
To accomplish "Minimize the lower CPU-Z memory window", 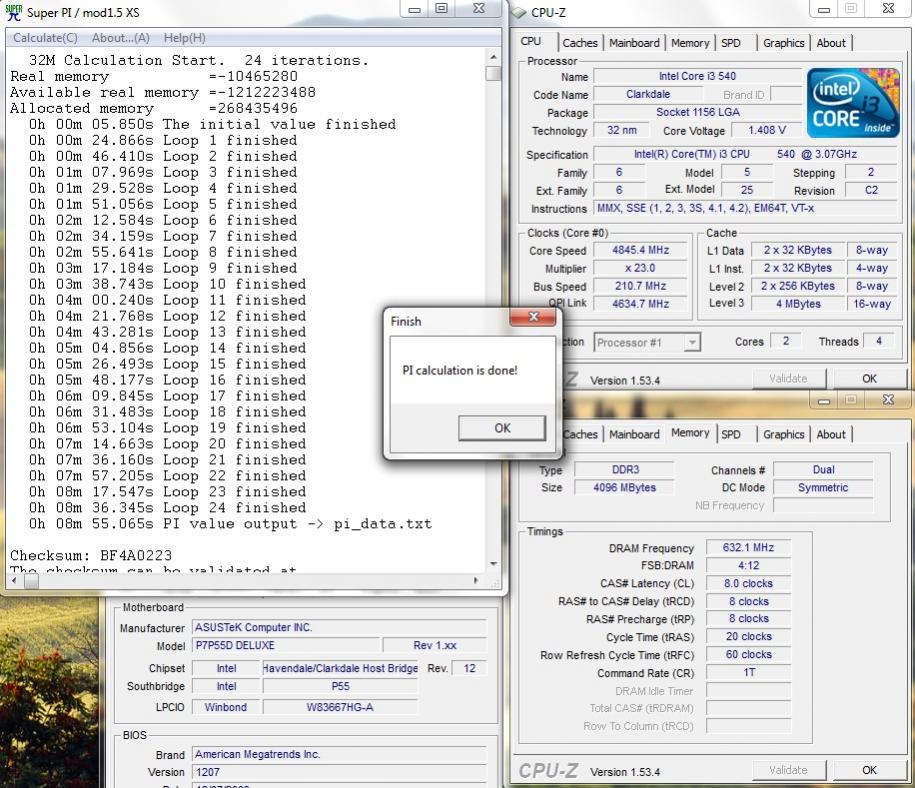I will [824, 400].
